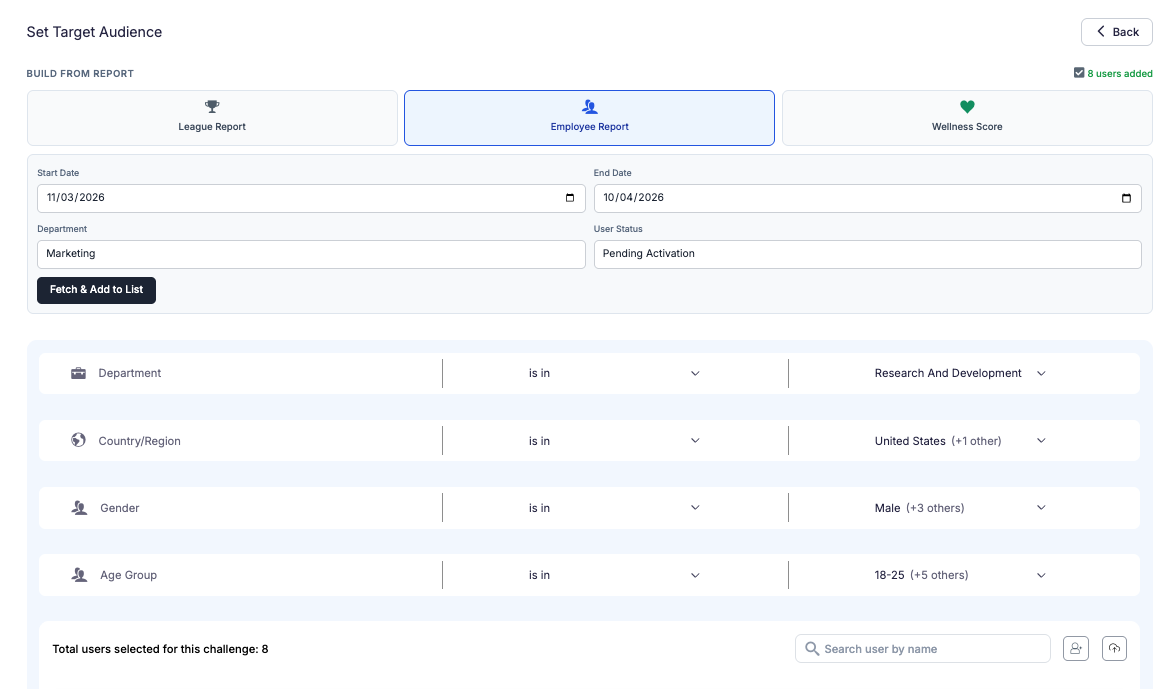Click the globe icon beside Country/Region
The image size is (1167, 689).
[78, 440]
